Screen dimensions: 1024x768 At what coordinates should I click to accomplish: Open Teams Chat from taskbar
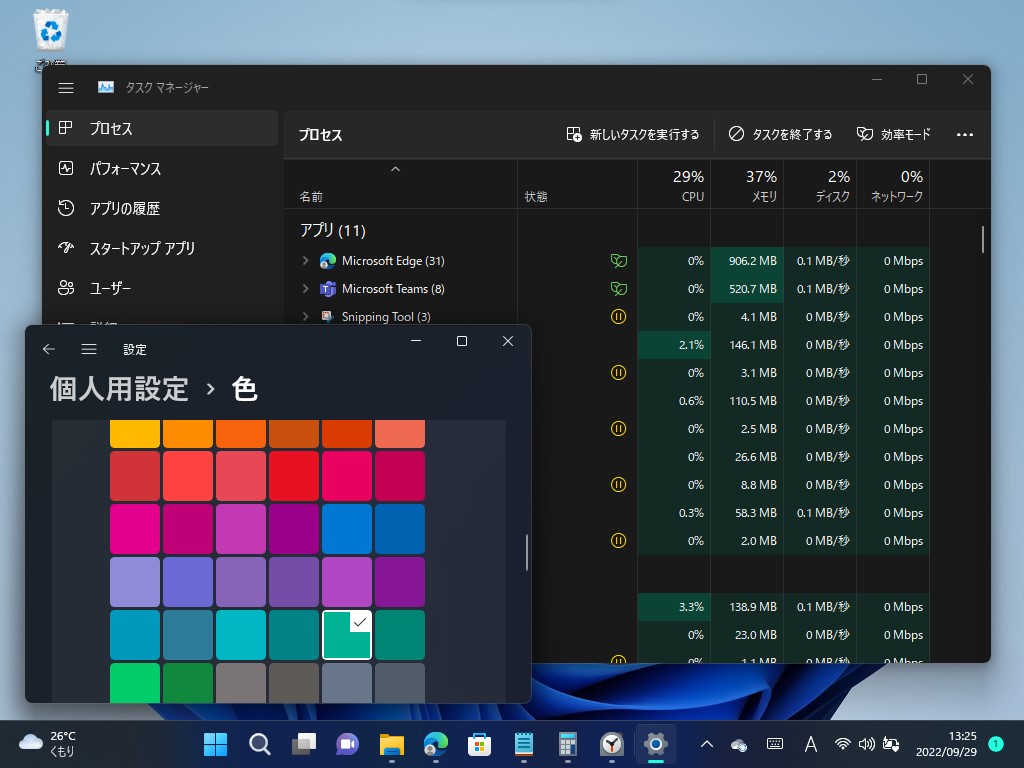(x=347, y=744)
